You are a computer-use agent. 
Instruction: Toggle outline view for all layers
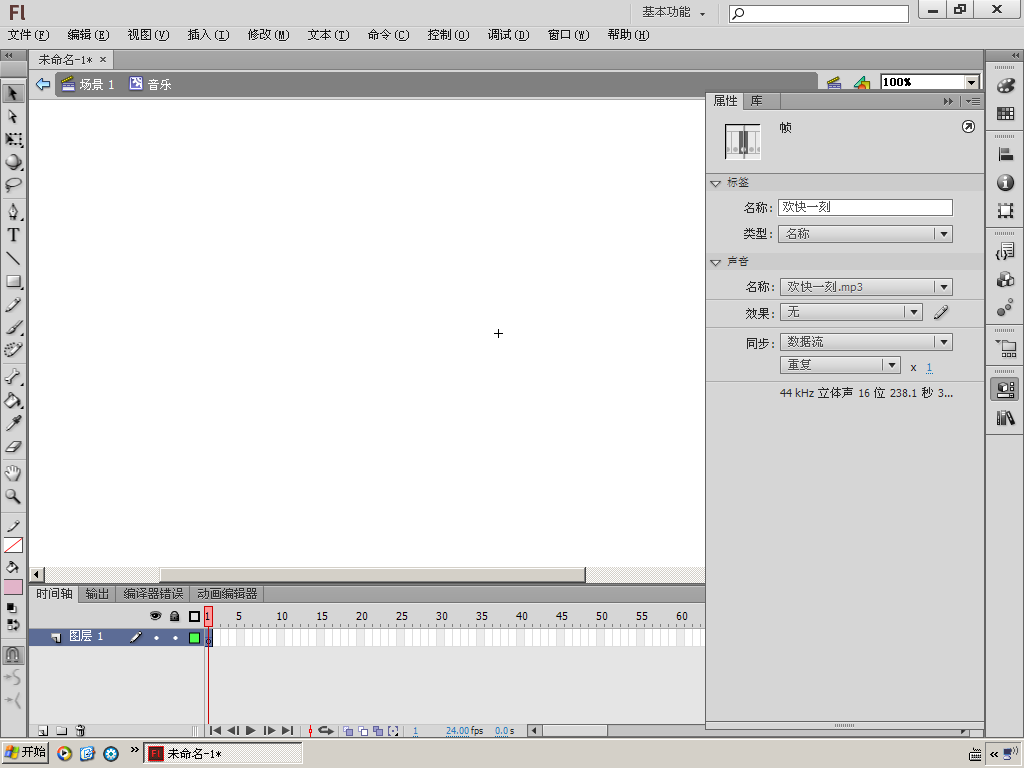(194, 616)
